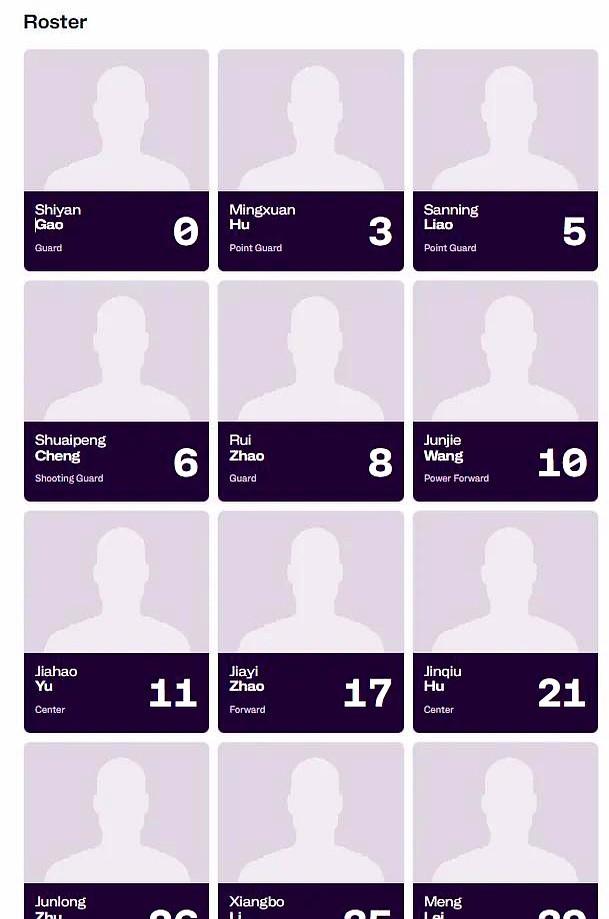Click the Roster section heading

pyautogui.click(x=55, y=22)
